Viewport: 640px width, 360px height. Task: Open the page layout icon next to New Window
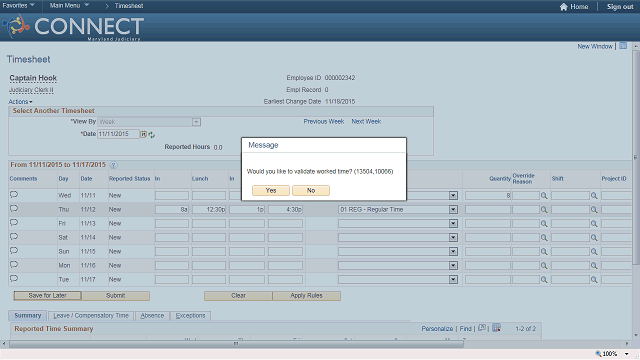coord(623,46)
